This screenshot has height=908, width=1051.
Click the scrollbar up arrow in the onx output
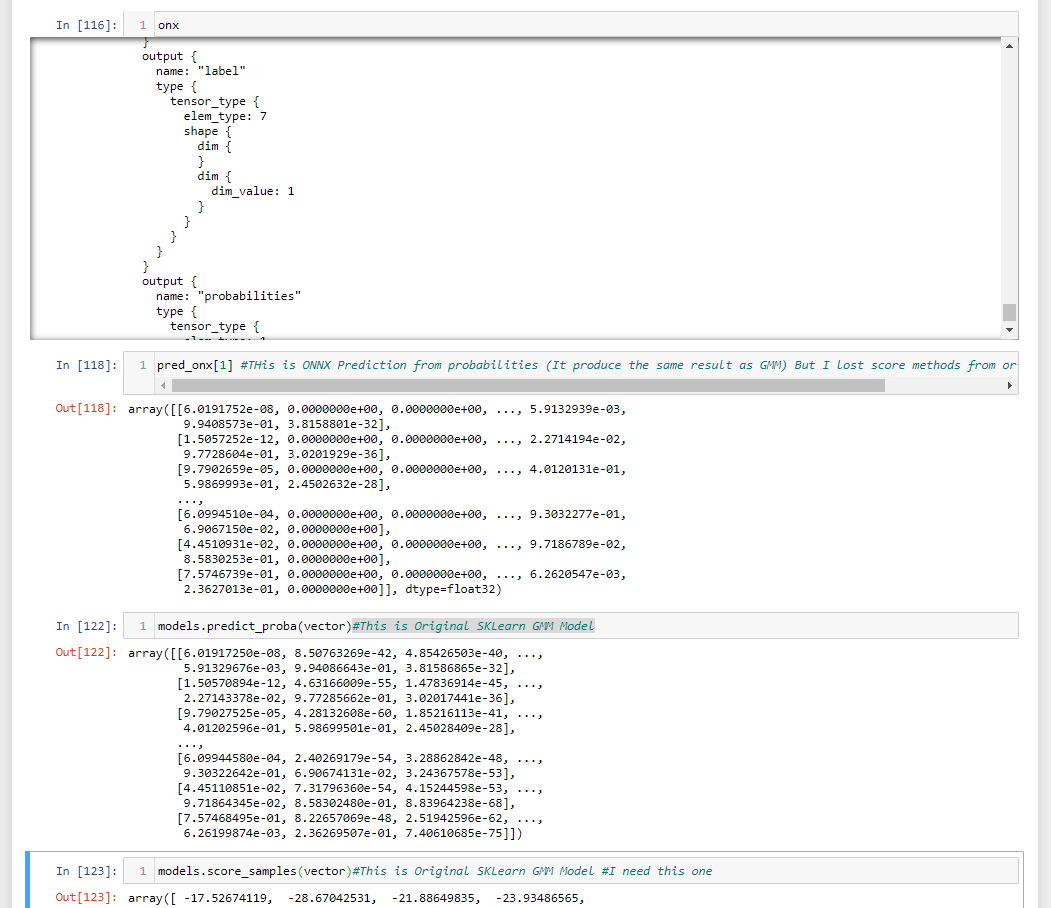coord(1009,45)
